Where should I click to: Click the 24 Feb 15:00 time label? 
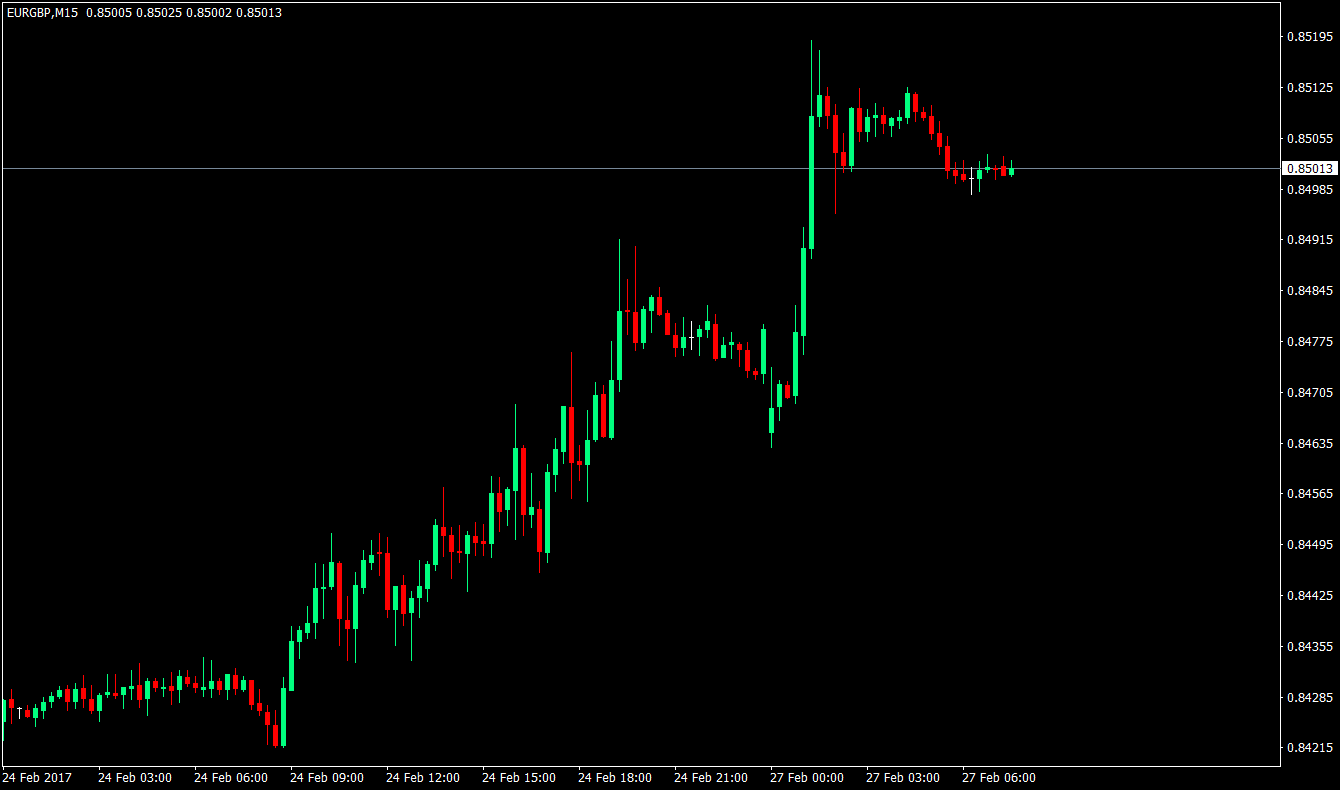tap(519, 777)
